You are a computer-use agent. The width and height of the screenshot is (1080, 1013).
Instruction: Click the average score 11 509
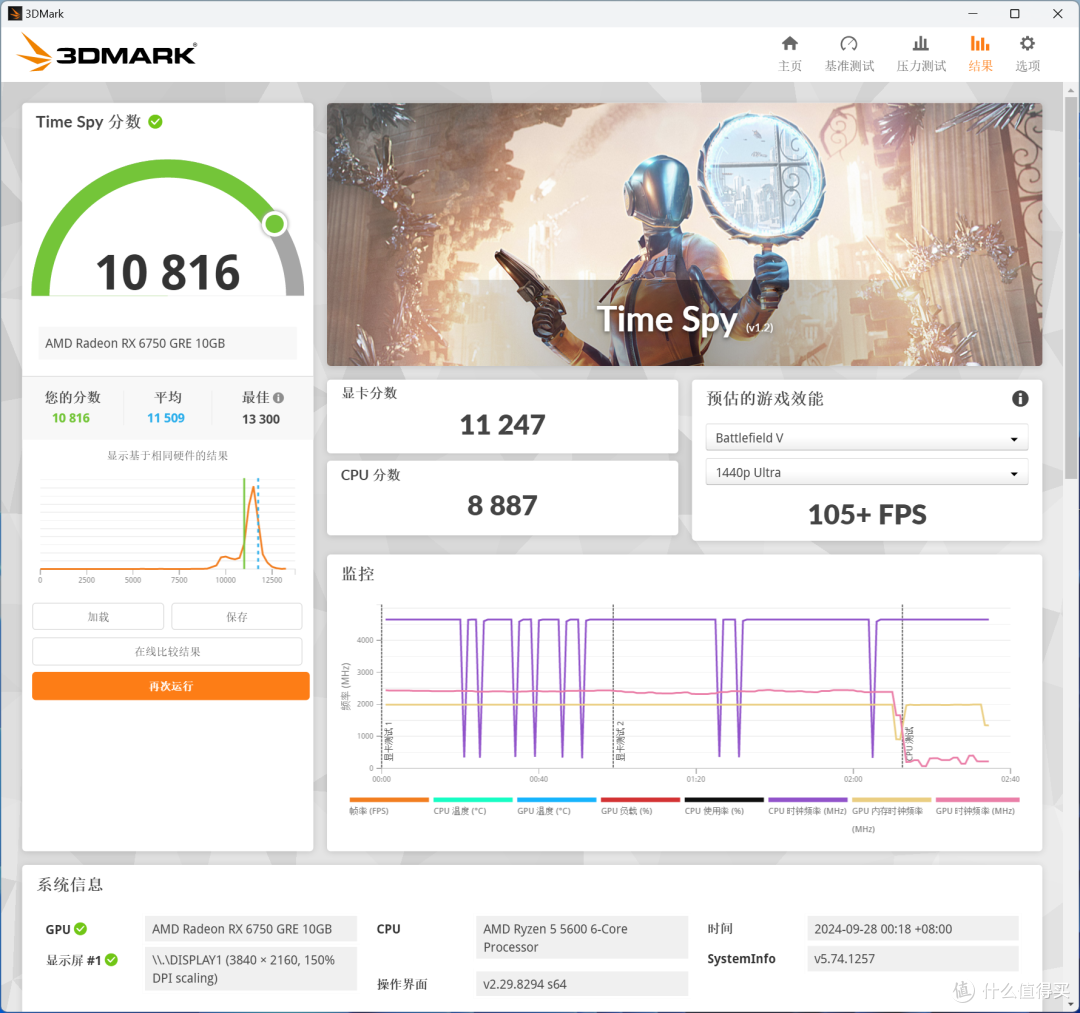[166, 418]
